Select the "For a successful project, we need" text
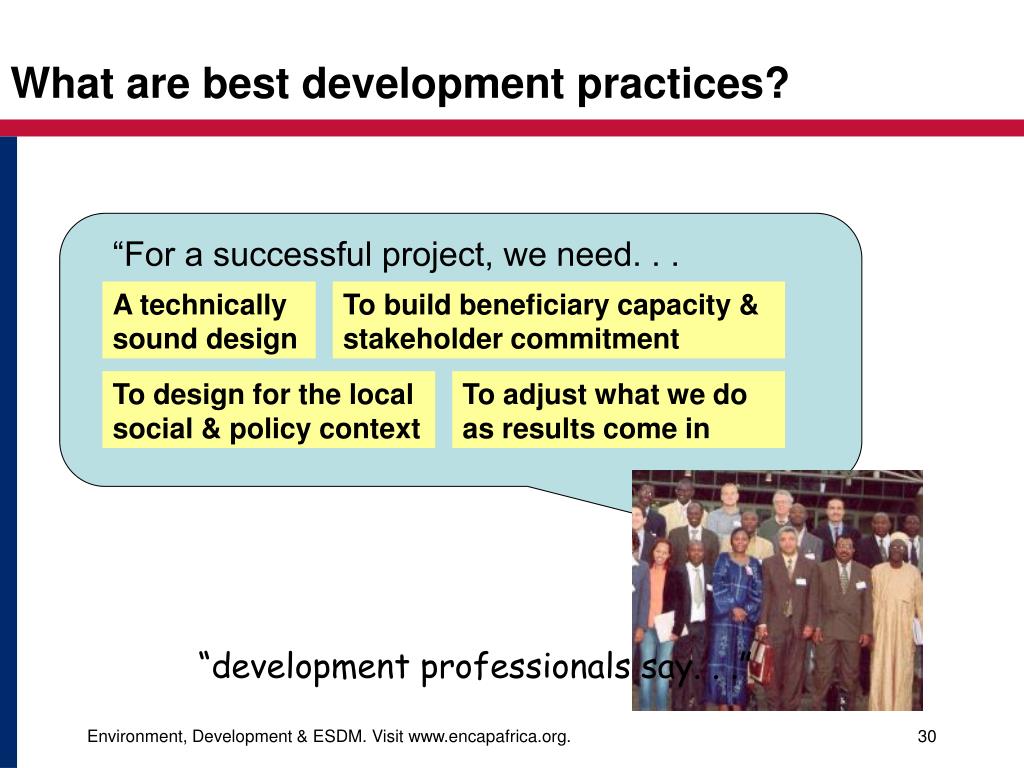The width and height of the screenshot is (1024, 768). click(396, 254)
